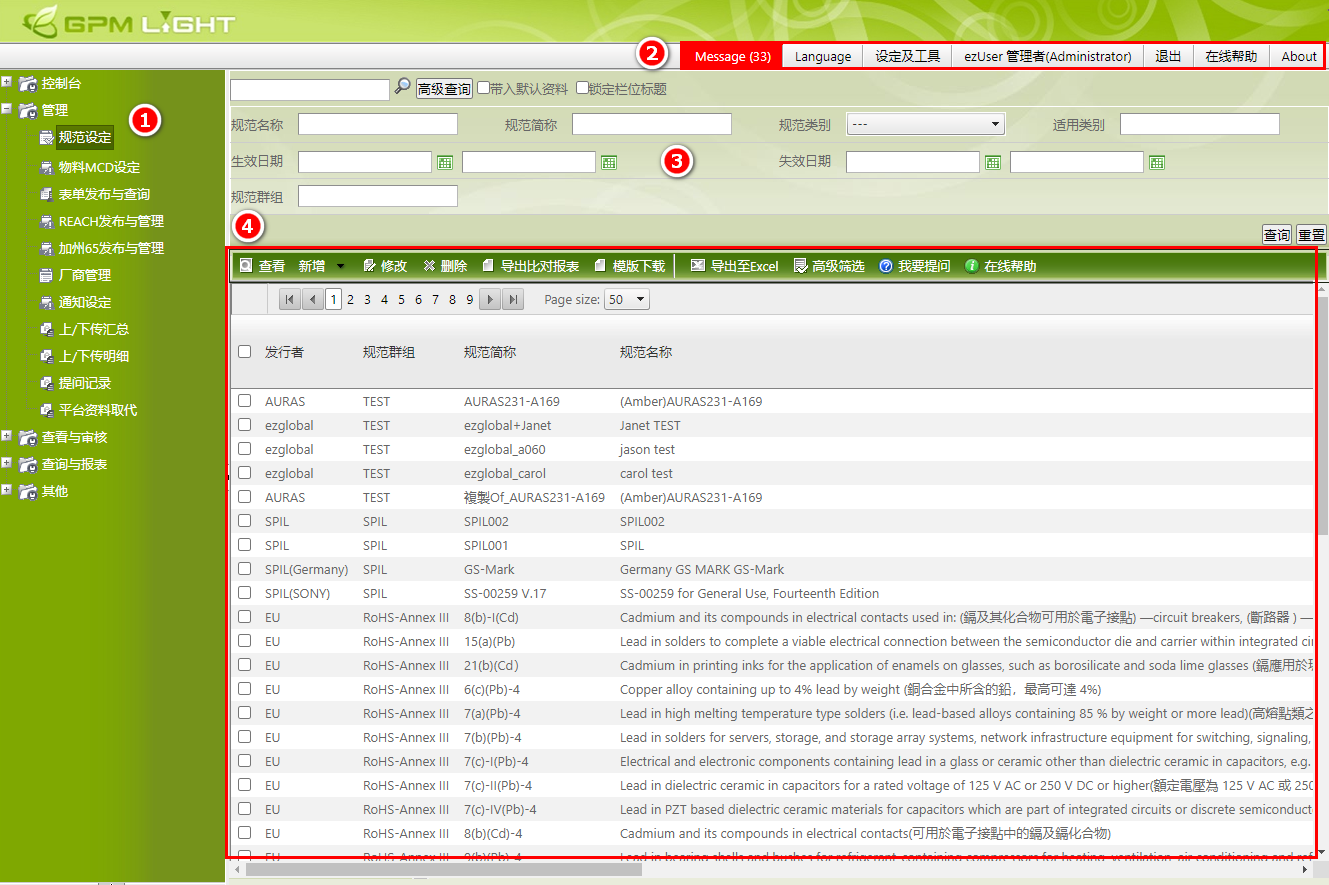Click the magnifier search icon
The height and width of the screenshot is (885, 1329).
(x=402, y=87)
